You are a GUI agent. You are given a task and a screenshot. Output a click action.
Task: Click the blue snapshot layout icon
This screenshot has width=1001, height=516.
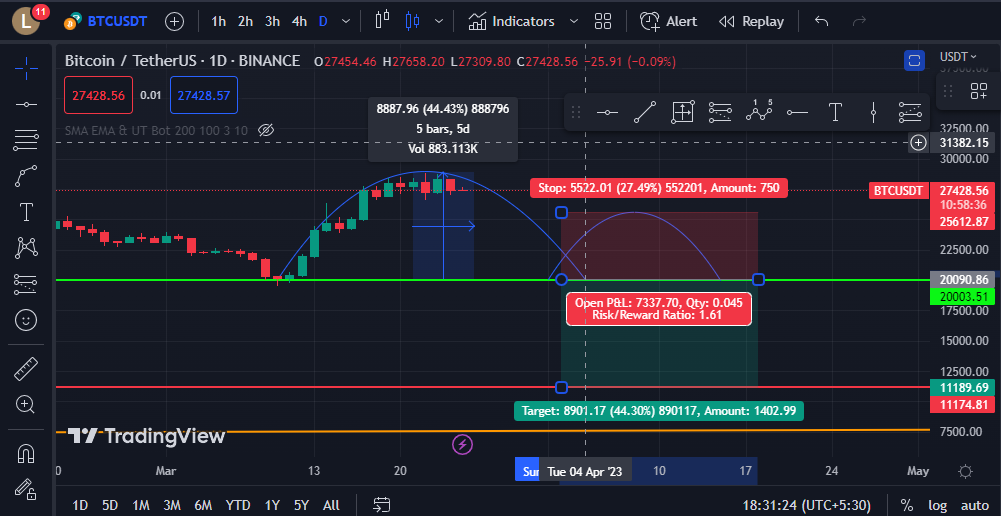tap(914, 61)
